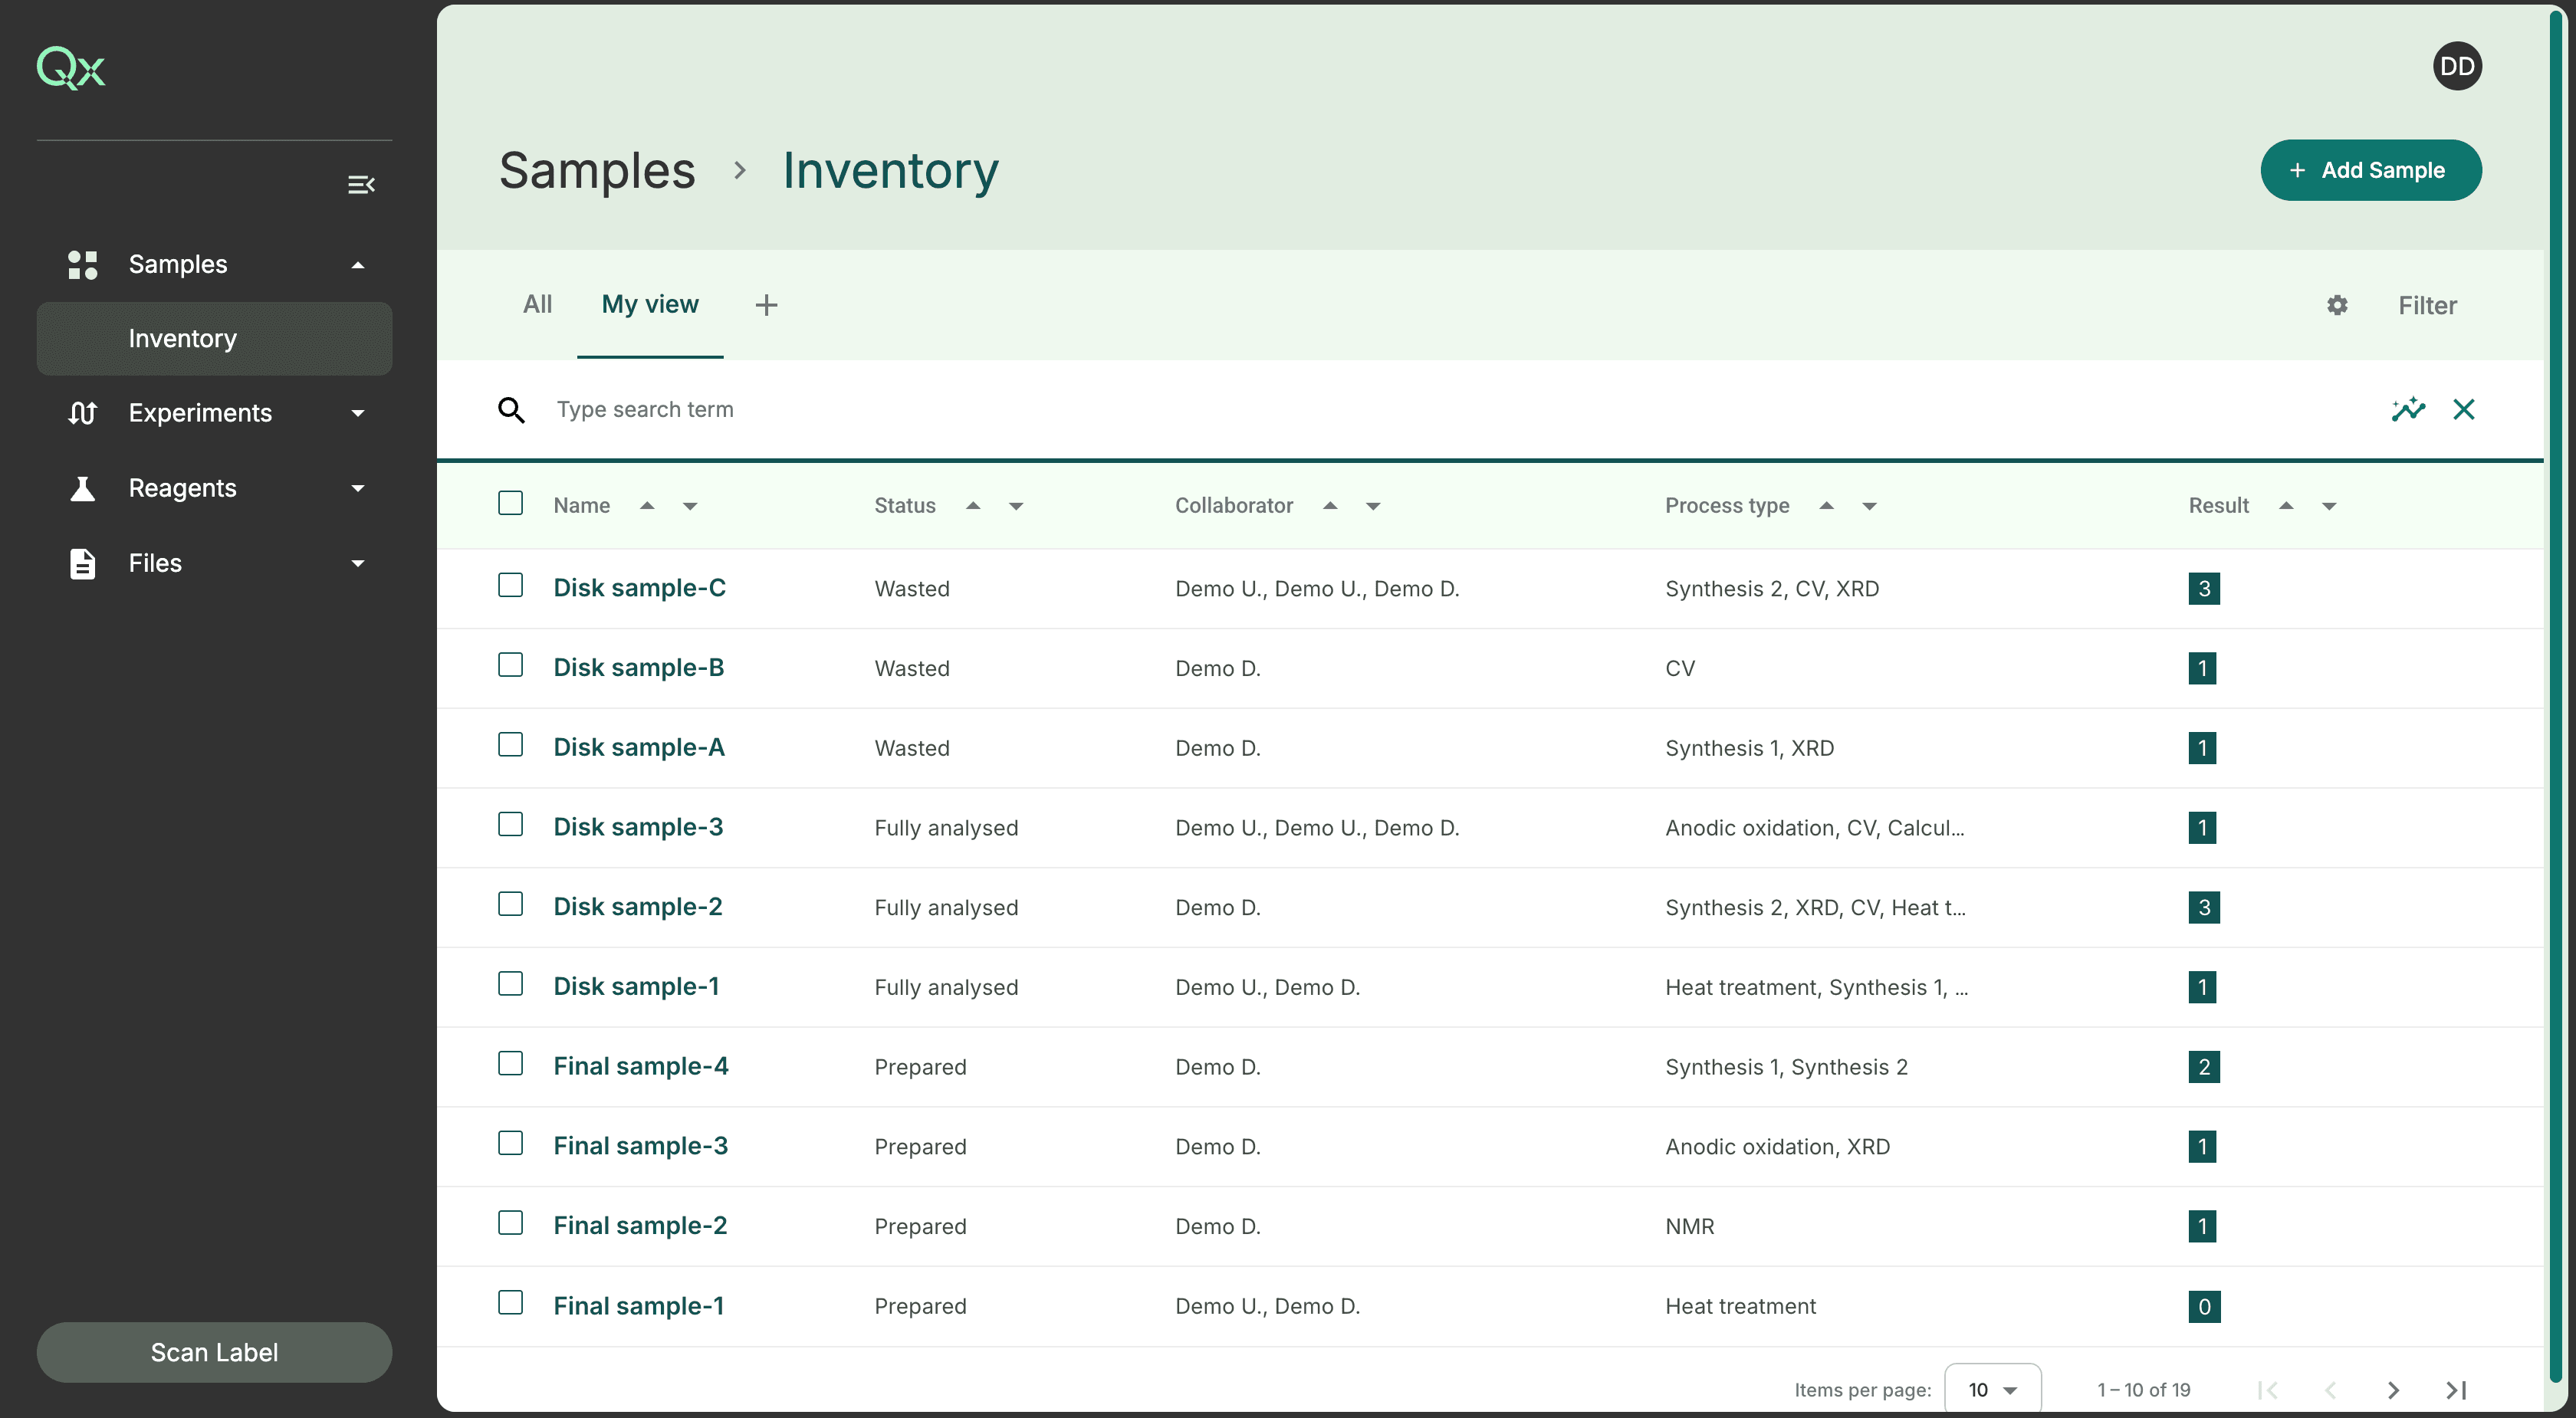This screenshot has height=1418, width=2576.
Task: Collapse the navigation sidebar with the menu icon
Action: pos(361,184)
